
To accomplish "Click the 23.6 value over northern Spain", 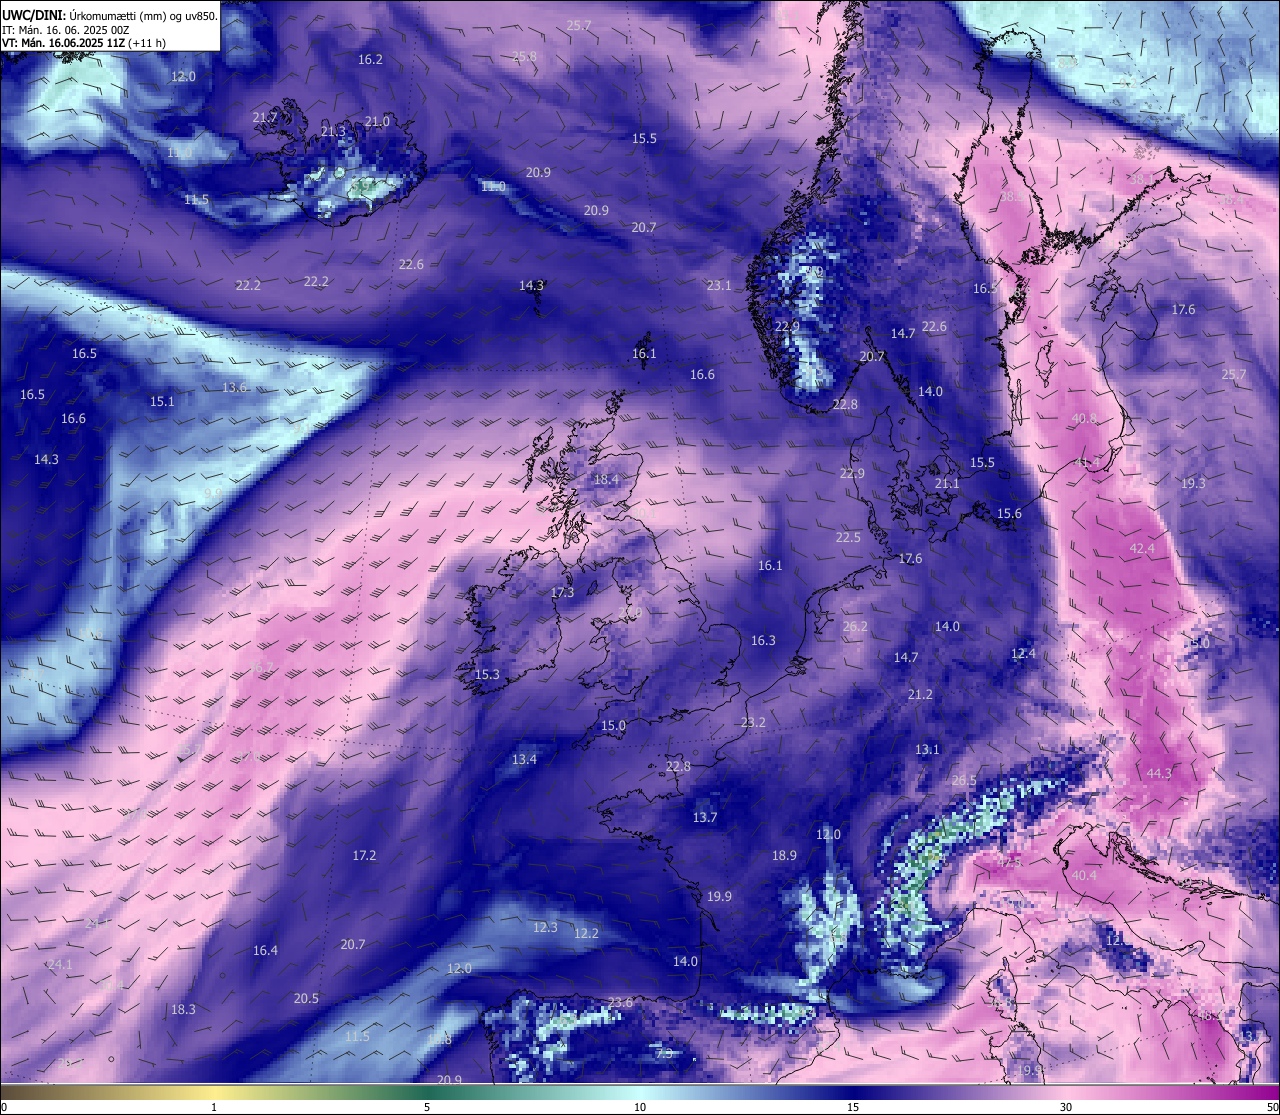I will tap(620, 1003).
